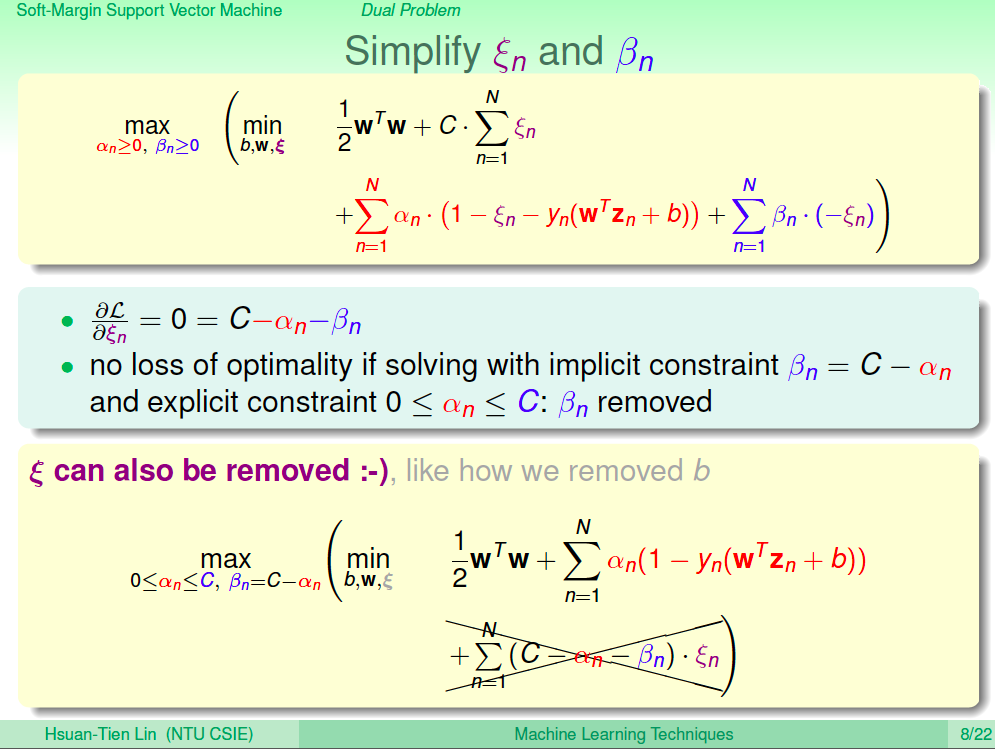The image size is (995, 749).
Task: Click the constraint '0≤αn≤C' under bottom max
Action: click(x=173, y=581)
